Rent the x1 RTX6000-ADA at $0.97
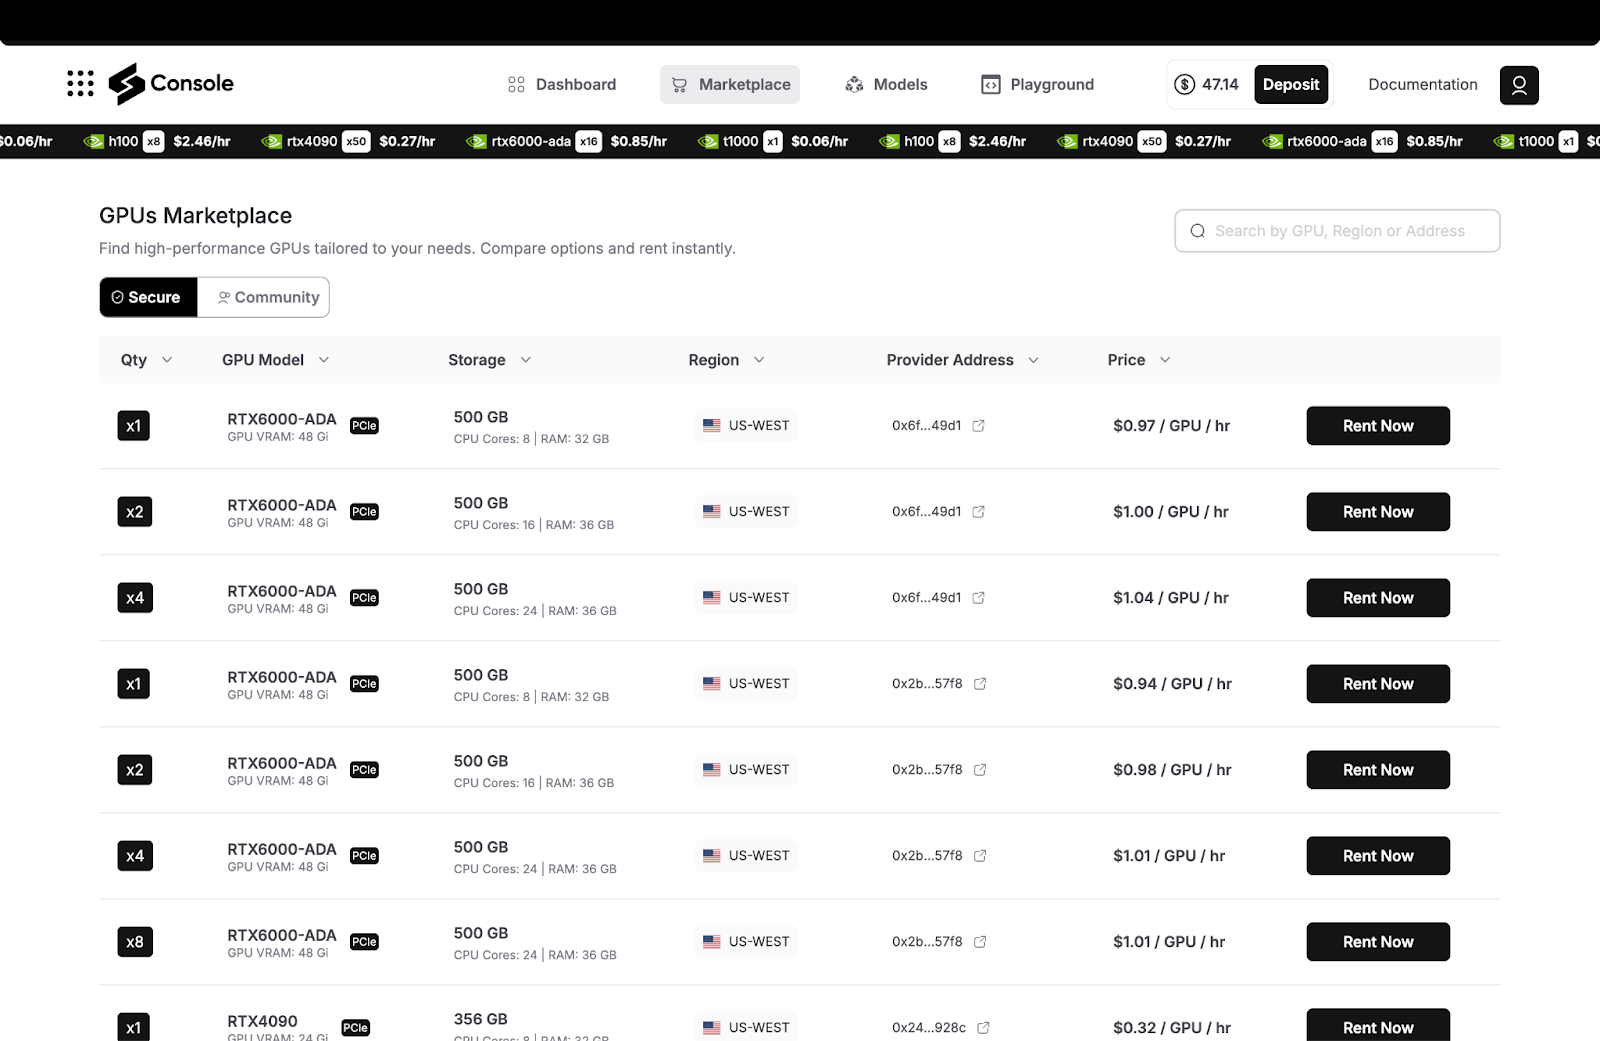Screen dimensions: 1600x1041 1377,426
